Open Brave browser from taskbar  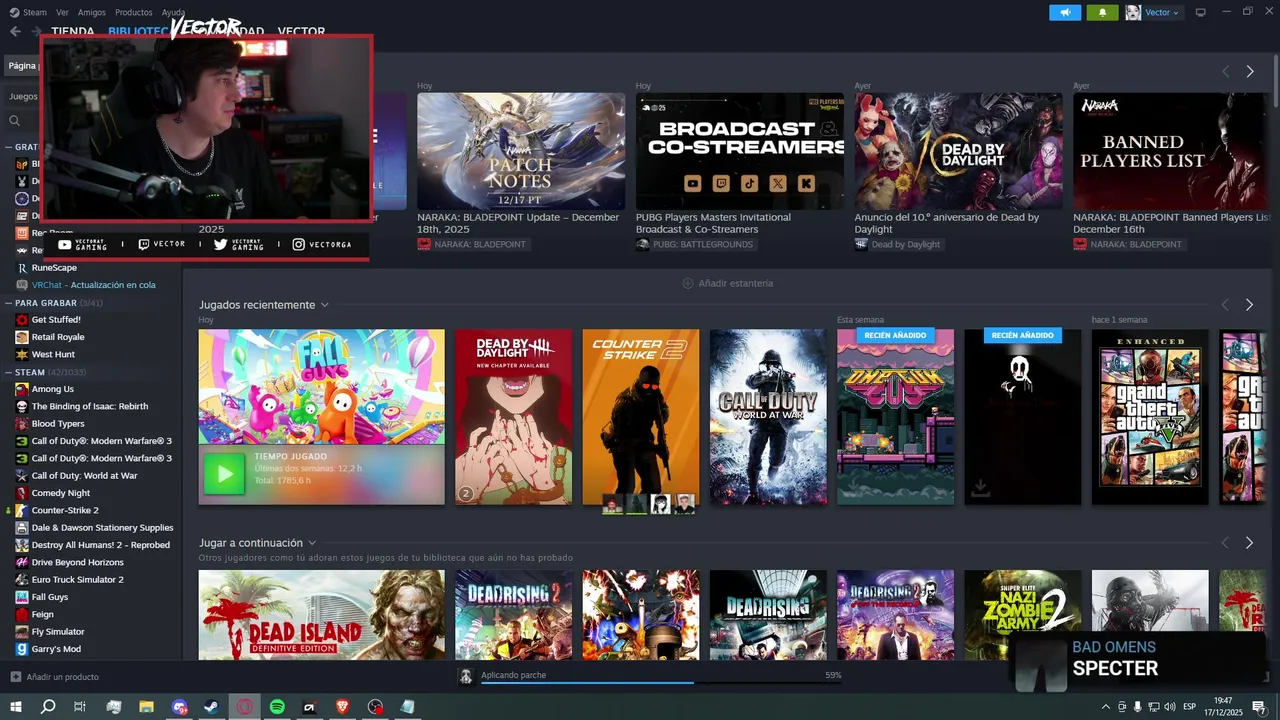click(343, 707)
